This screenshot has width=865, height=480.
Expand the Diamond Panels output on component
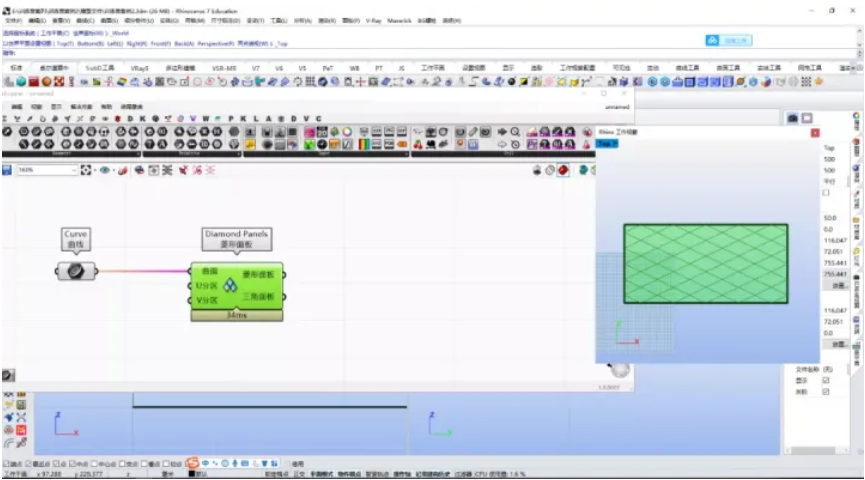coord(281,273)
